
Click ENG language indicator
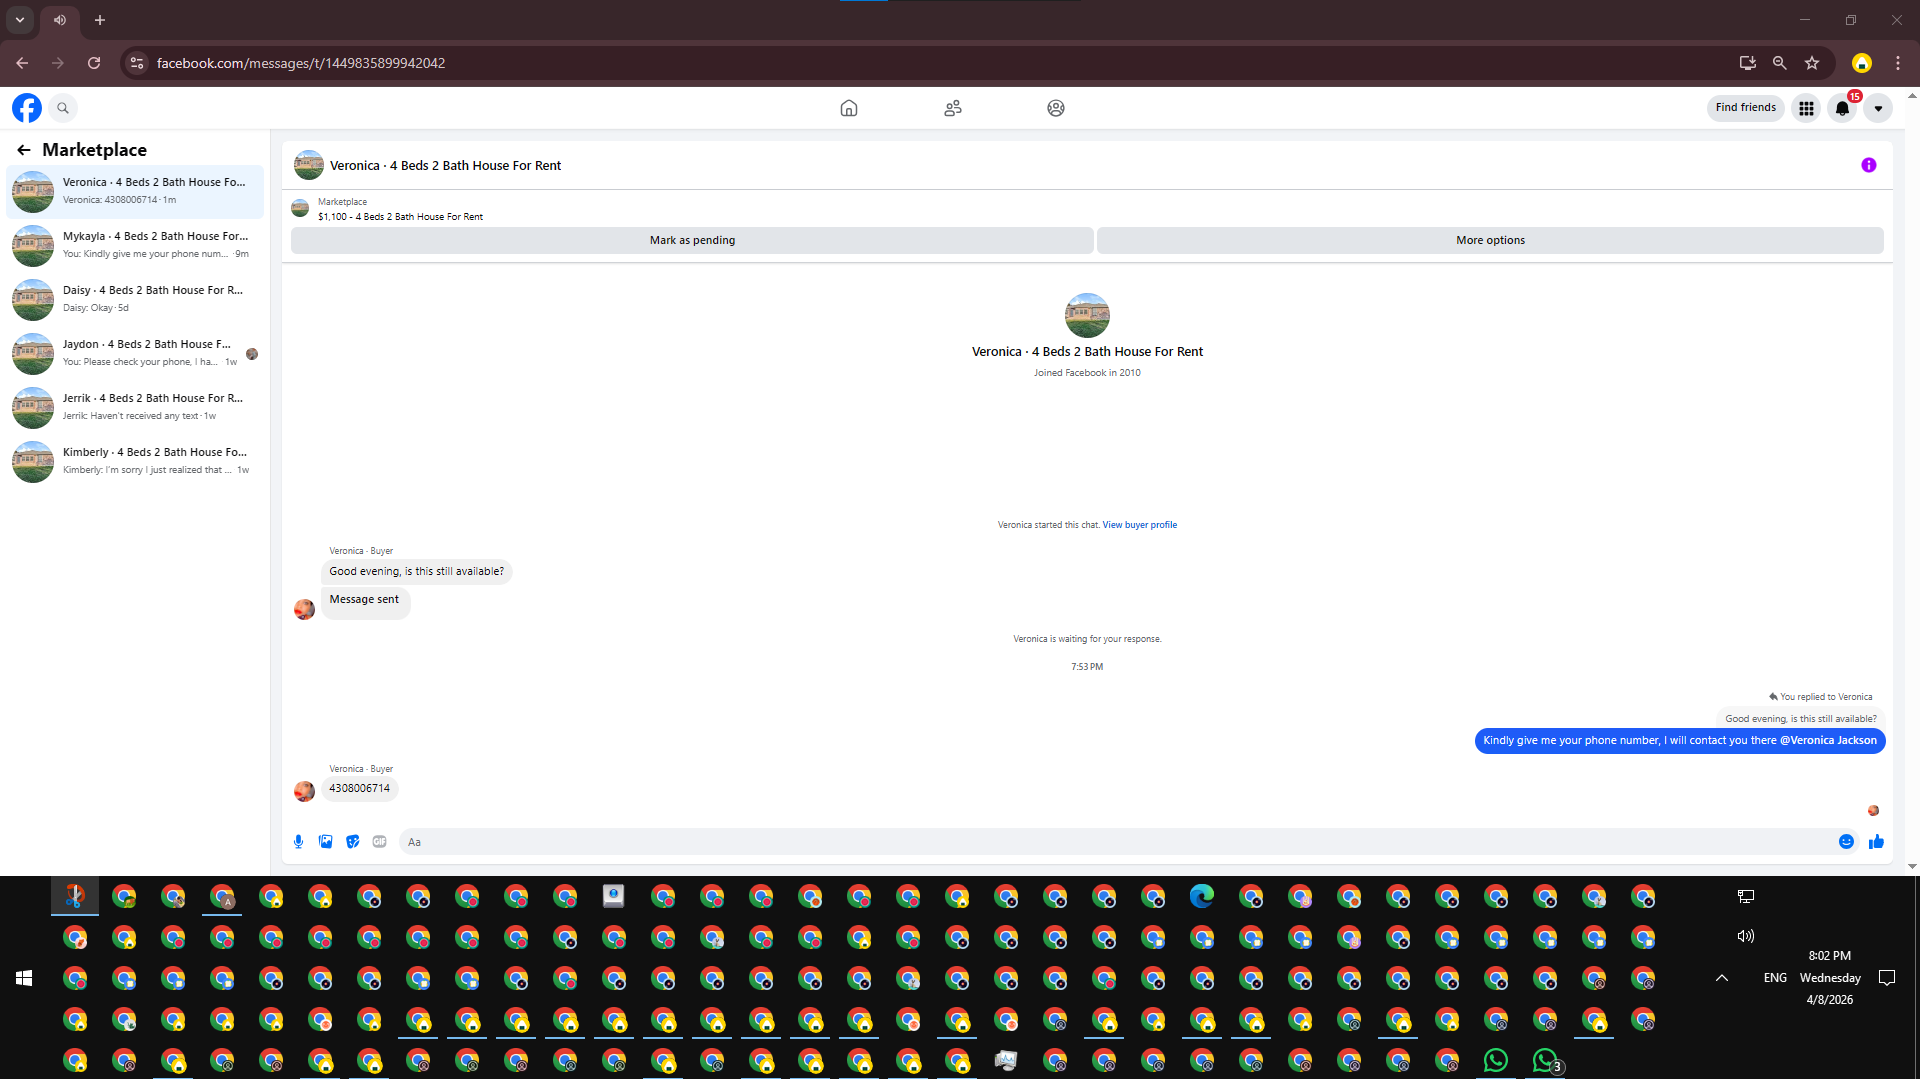pos(1775,978)
